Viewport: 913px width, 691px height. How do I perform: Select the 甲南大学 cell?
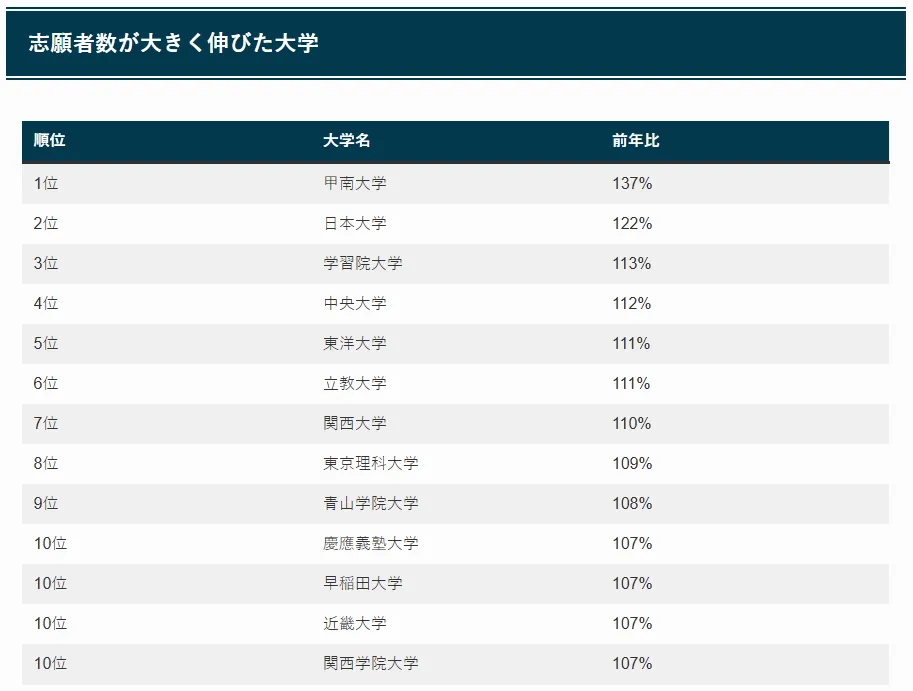coord(355,183)
